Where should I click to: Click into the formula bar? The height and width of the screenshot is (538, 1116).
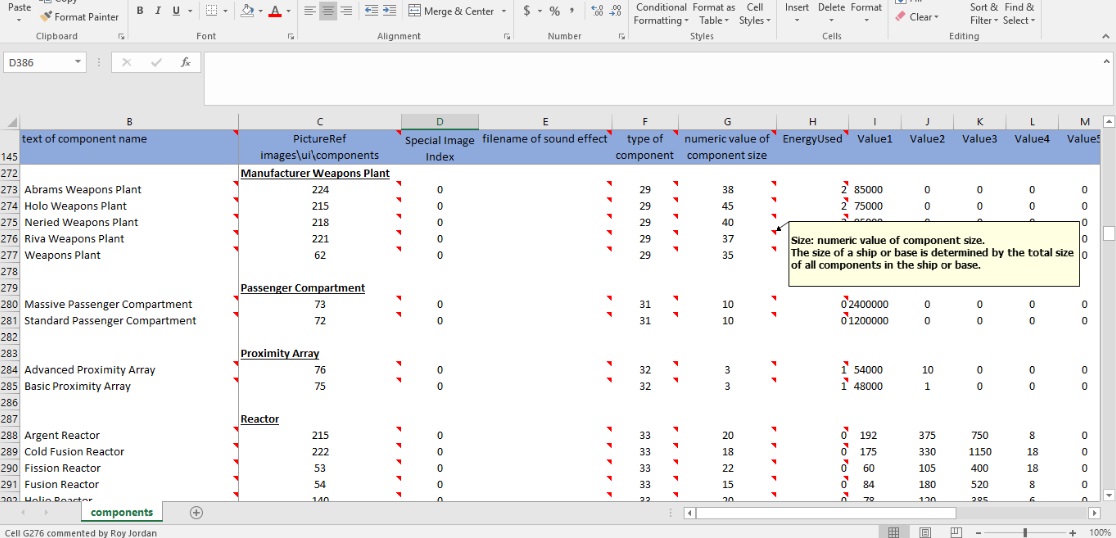(650, 78)
